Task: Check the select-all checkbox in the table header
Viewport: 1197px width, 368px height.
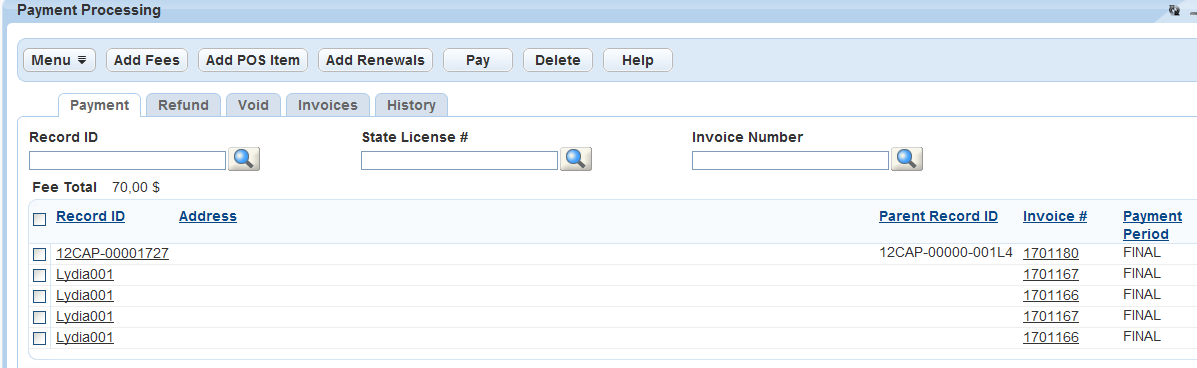Action: (40, 220)
